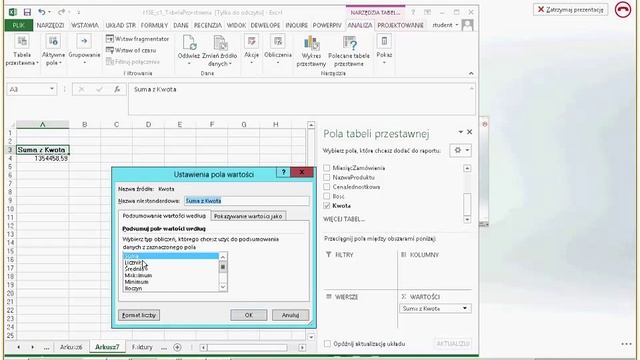The image size is (640, 360).
Task: Click the Format liczby button
Action: click(139, 315)
